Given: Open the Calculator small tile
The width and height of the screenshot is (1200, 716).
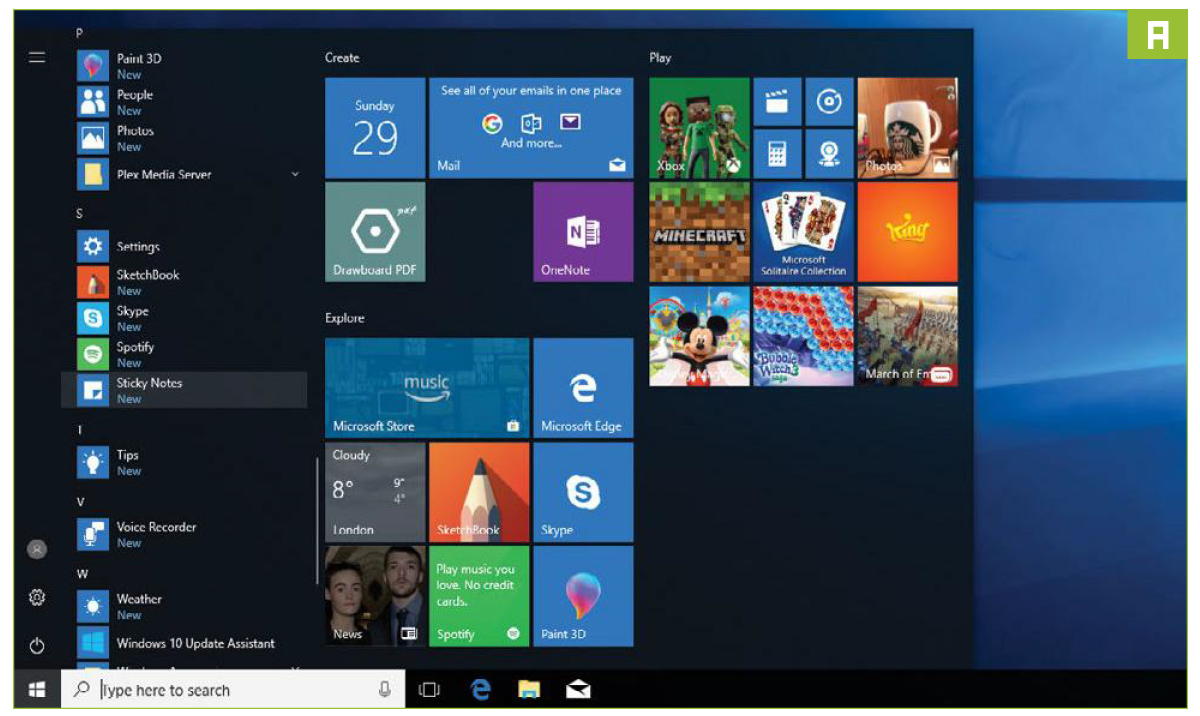Looking at the screenshot, I should tap(777, 154).
